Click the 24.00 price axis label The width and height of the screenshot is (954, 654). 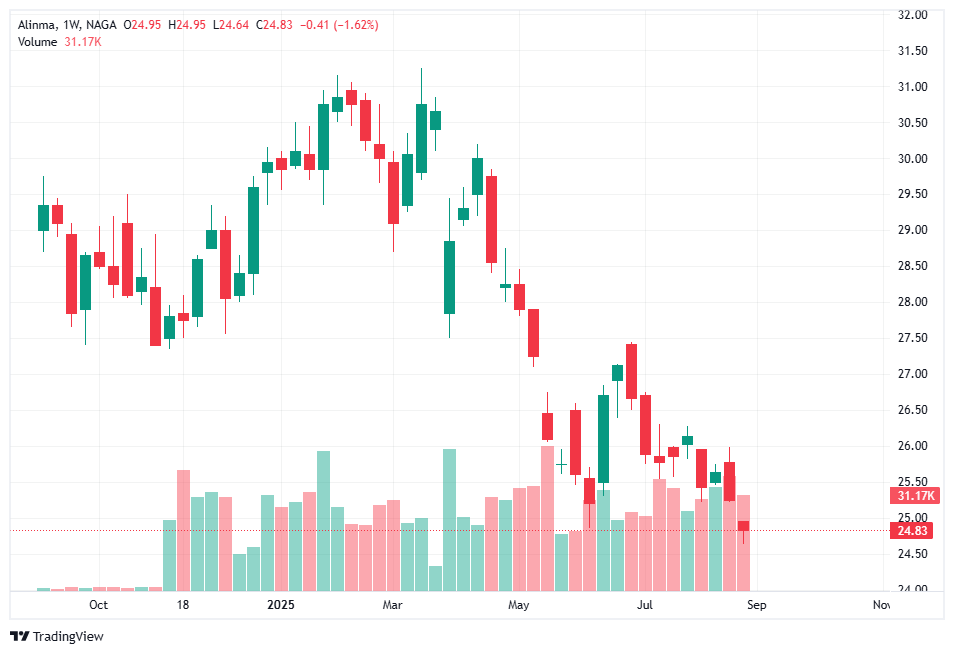[914, 589]
